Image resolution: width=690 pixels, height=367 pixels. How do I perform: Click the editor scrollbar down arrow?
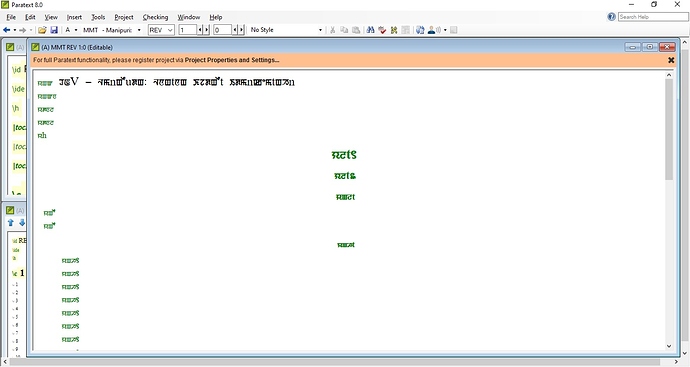pyautogui.click(x=669, y=346)
